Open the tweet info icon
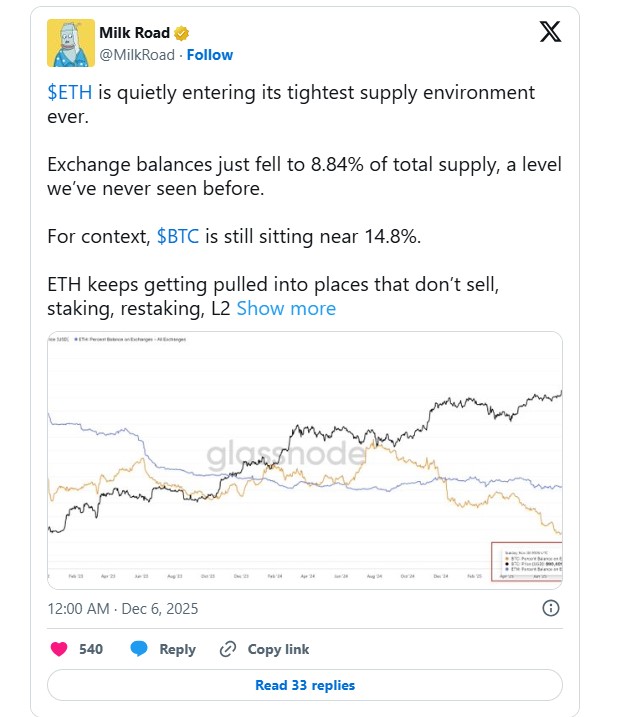The width and height of the screenshot is (622, 717). pyautogui.click(x=550, y=607)
